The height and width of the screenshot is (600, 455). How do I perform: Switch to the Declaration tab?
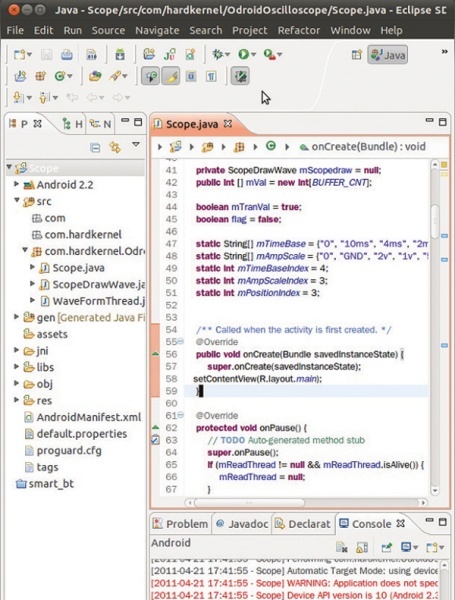pyautogui.click(x=302, y=524)
